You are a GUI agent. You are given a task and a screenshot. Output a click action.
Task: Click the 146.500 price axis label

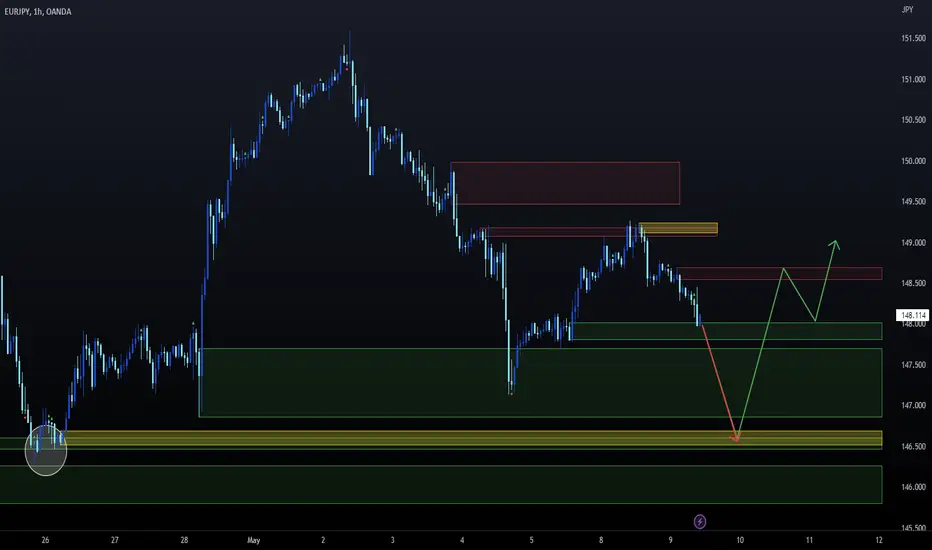[x=914, y=447]
